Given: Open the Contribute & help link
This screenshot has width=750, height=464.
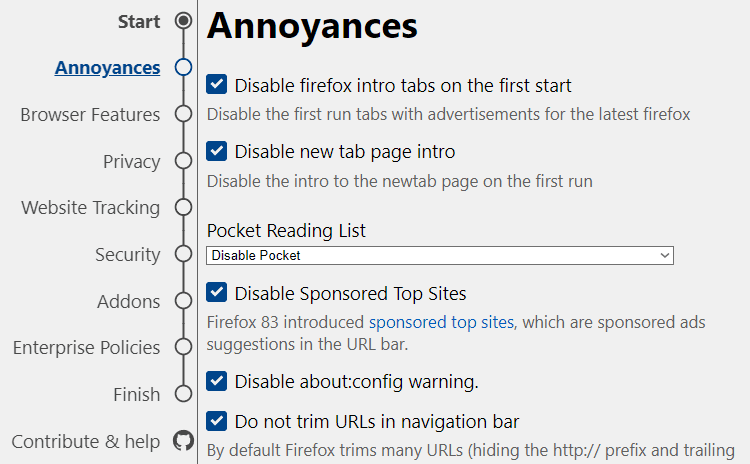Looking at the screenshot, I should pyautogui.click(x=86, y=442).
